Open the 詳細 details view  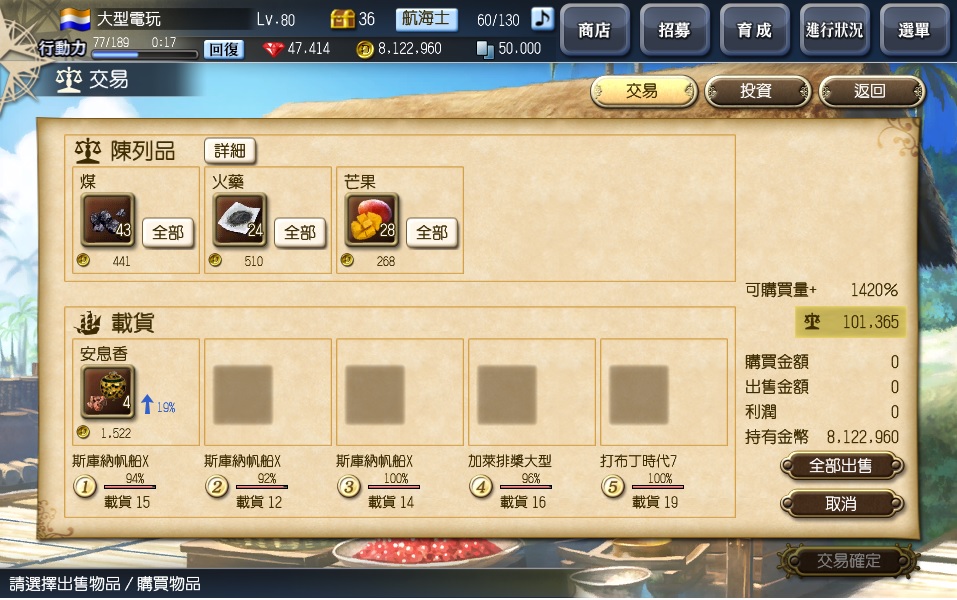coord(229,151)
